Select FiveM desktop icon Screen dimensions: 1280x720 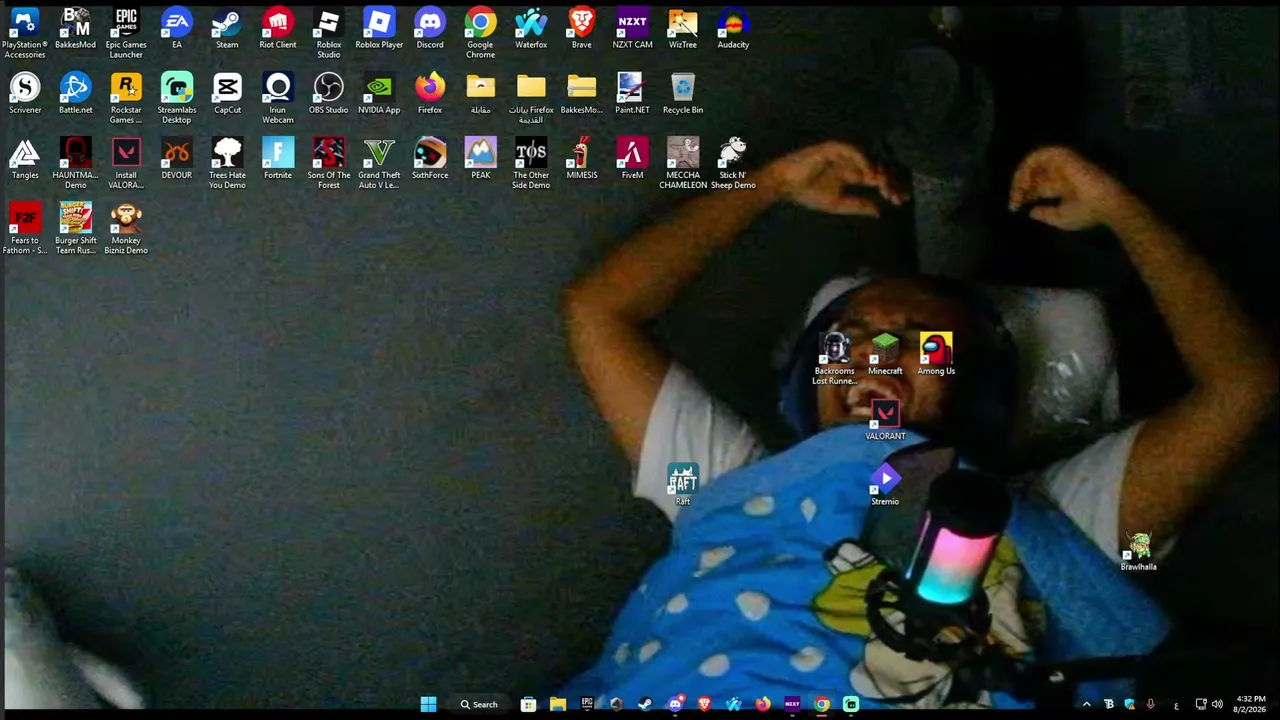point(632,159)
